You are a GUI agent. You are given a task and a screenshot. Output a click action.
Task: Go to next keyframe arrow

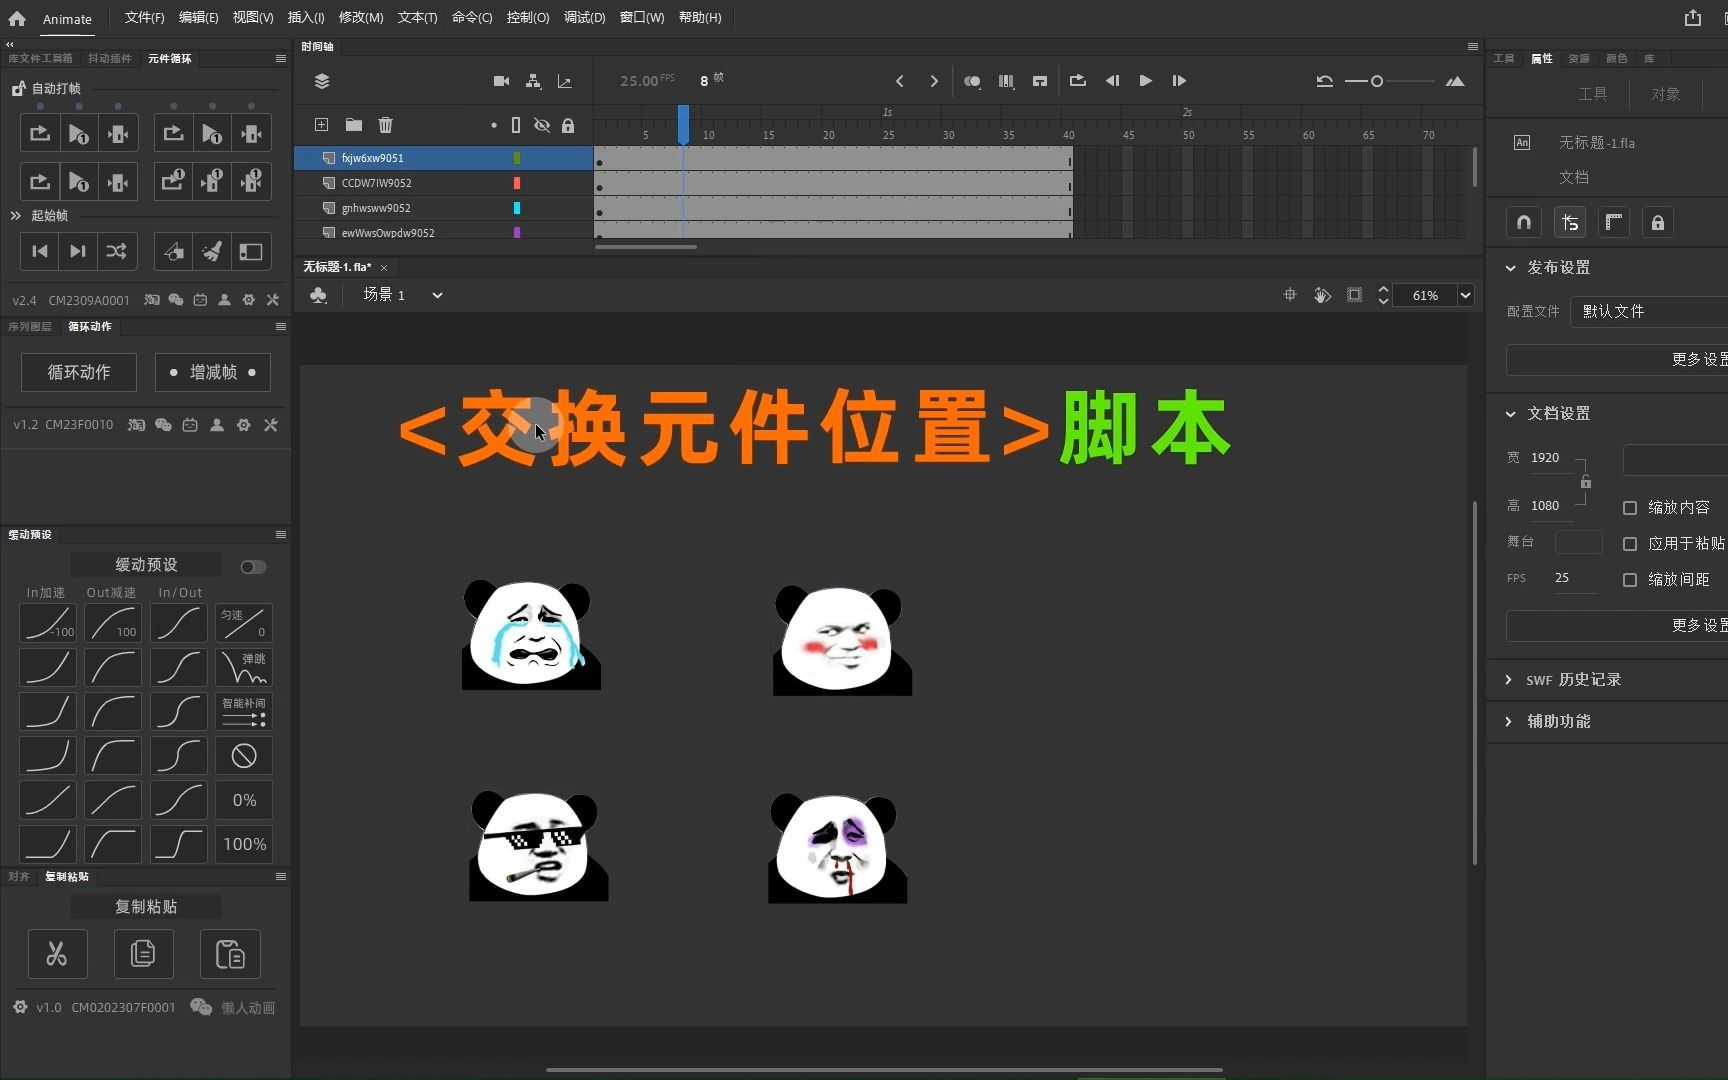(x=934, y=81)
